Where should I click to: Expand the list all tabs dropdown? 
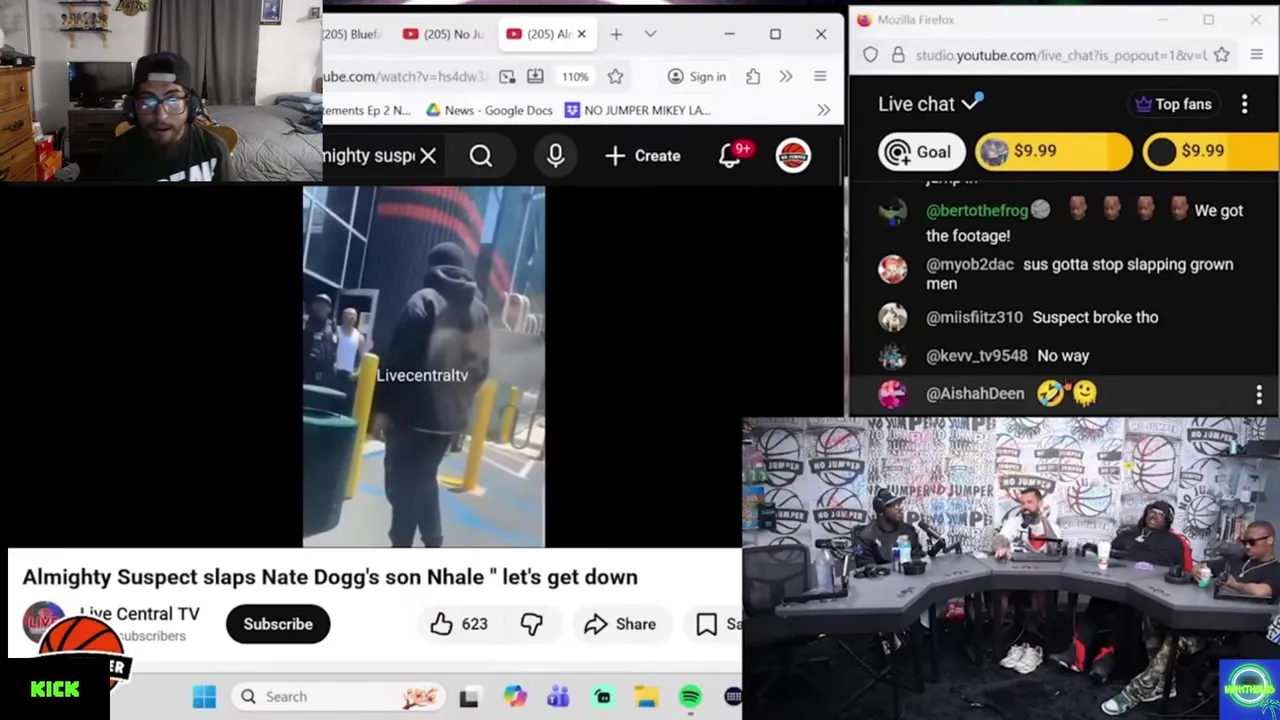650,34
